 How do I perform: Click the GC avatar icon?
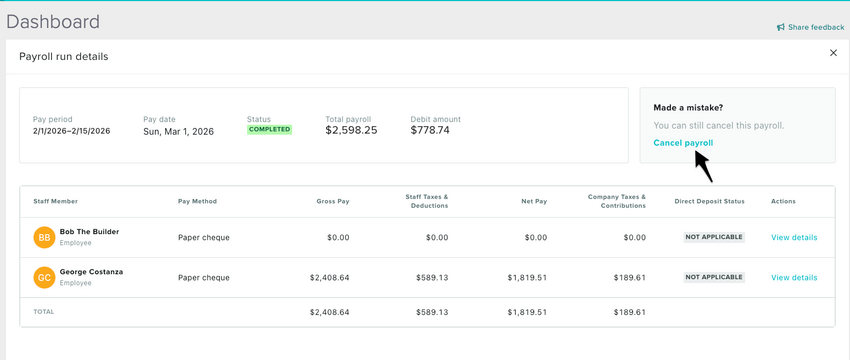click(44, 278)
